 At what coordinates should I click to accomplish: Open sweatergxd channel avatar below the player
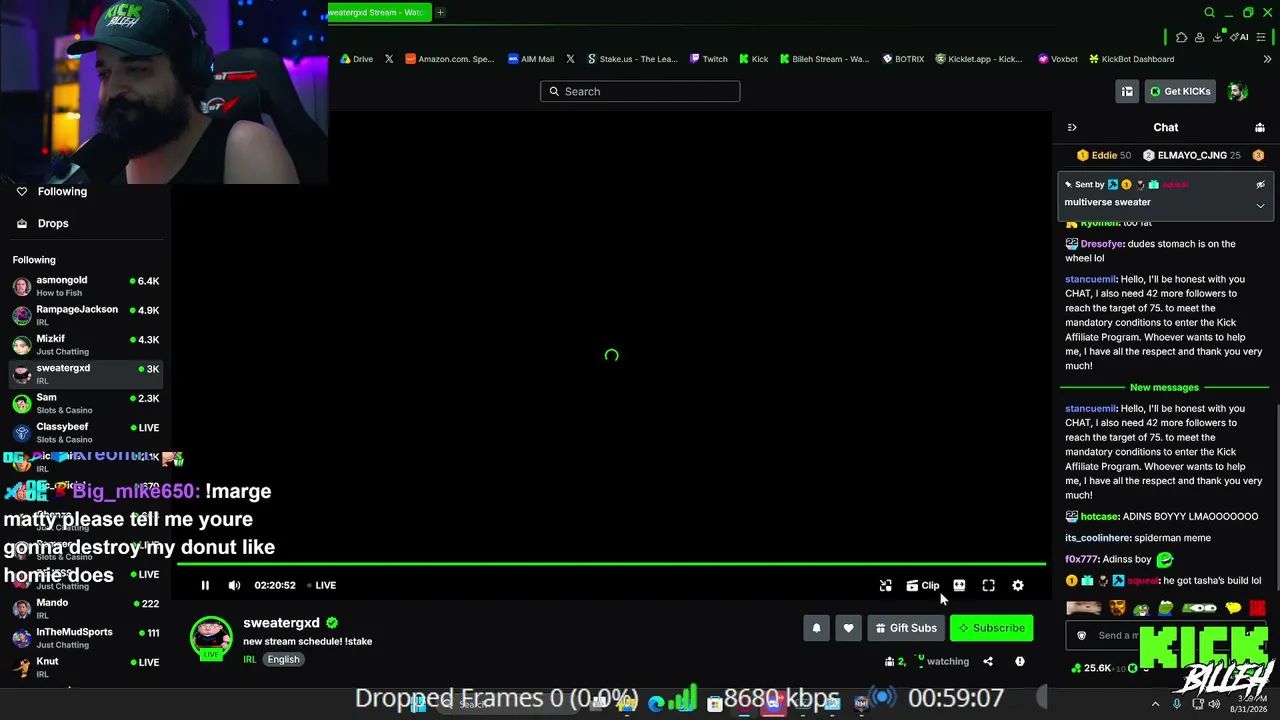click(211, 638)
